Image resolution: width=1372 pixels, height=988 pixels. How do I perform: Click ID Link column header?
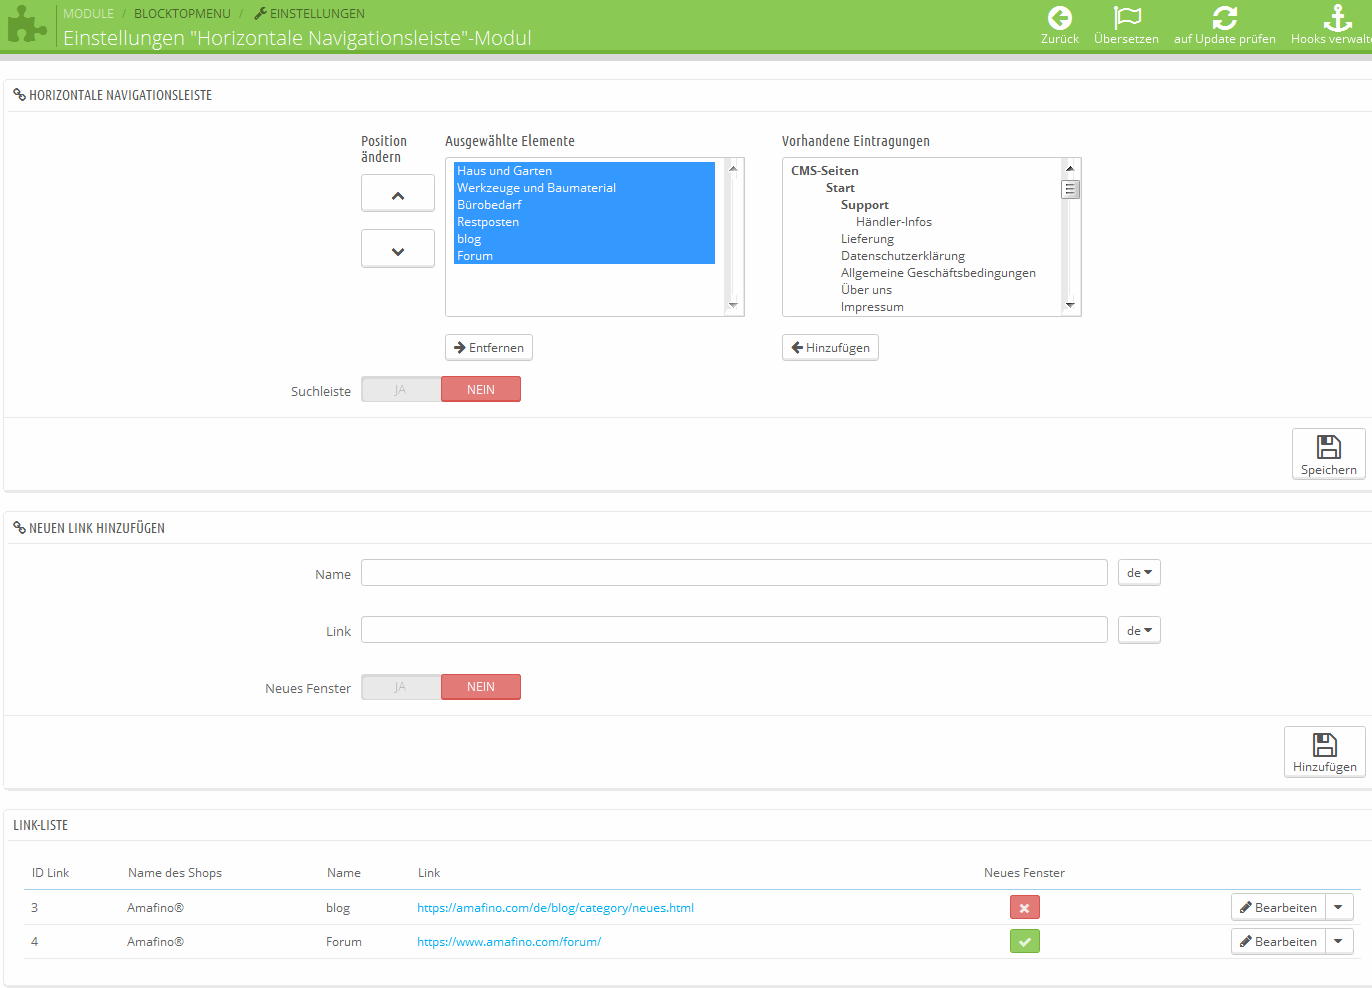(50, 873)
